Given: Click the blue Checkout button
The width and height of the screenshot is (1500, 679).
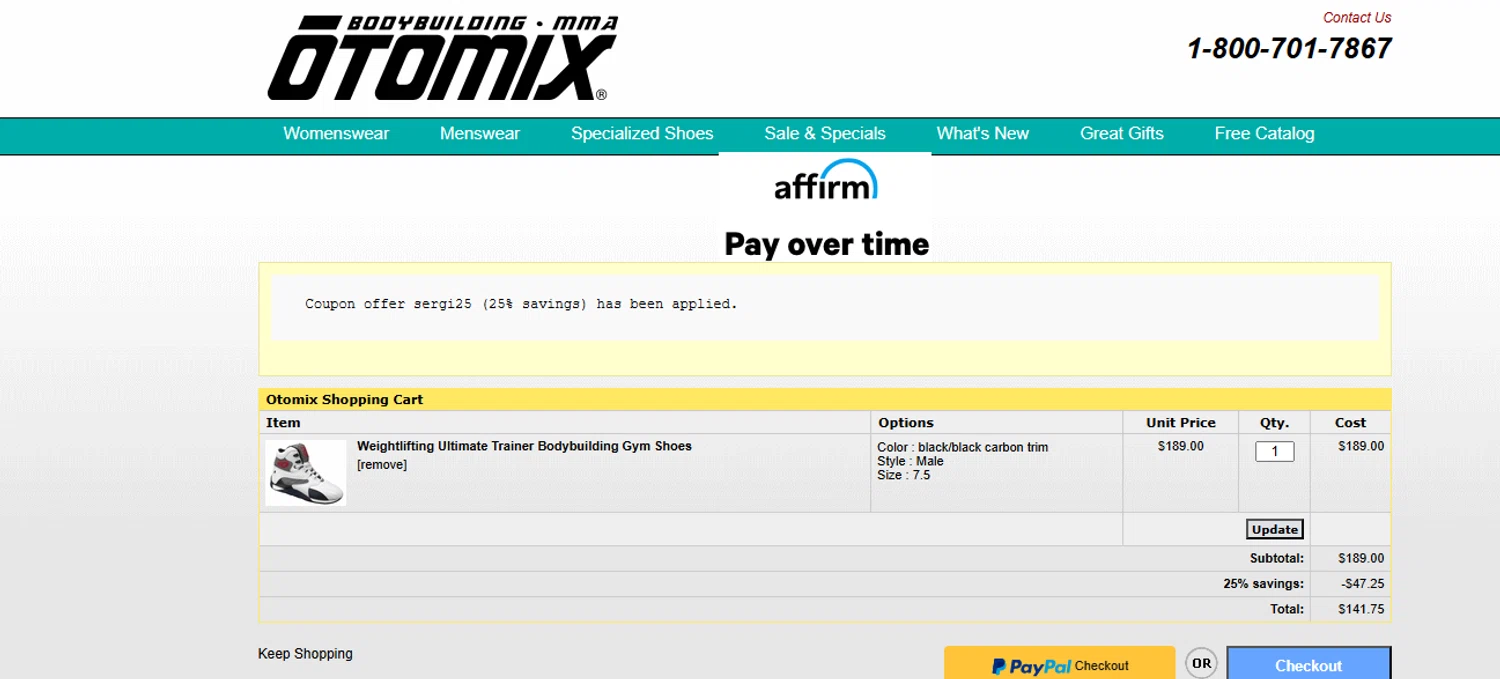Looking at the screenshot, I should coord(1309,663).
